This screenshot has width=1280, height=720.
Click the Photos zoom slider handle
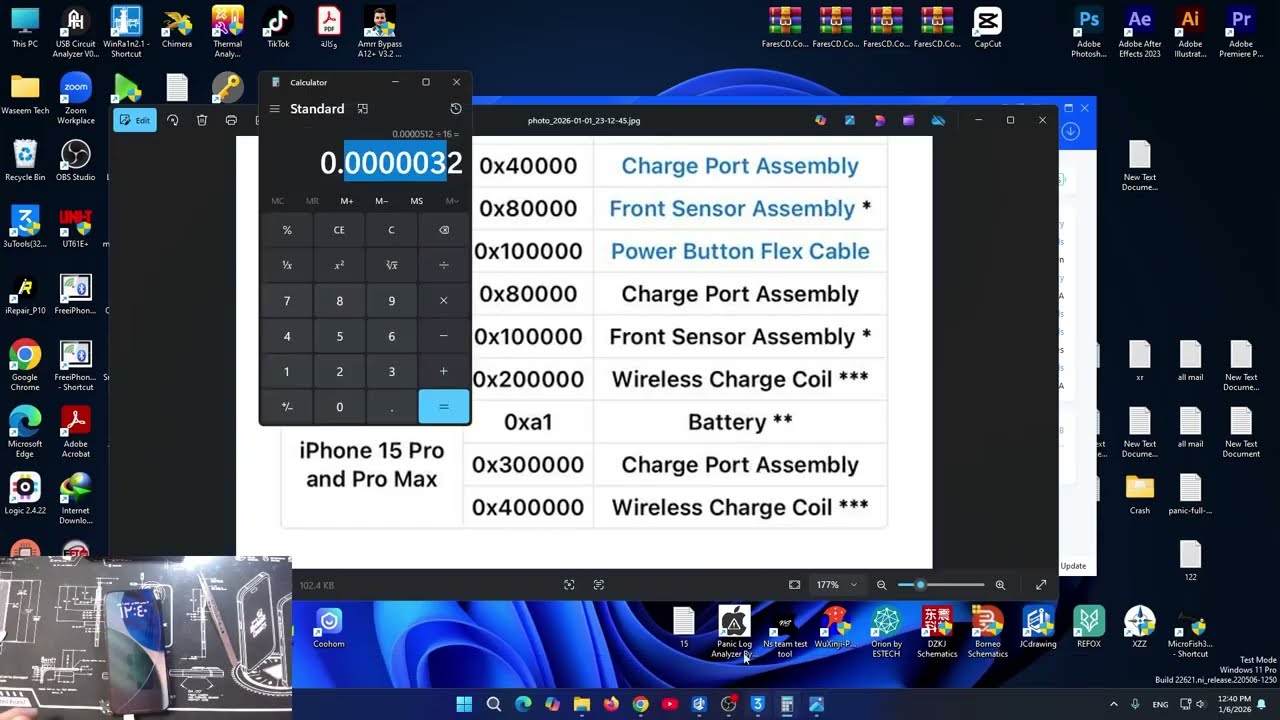pyautogui.click(x=920, y=585)
